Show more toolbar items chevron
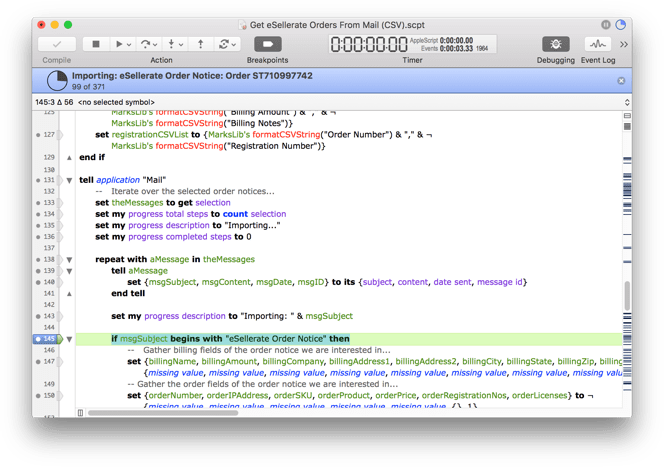664x467 pixels. (x=624, y=44)
